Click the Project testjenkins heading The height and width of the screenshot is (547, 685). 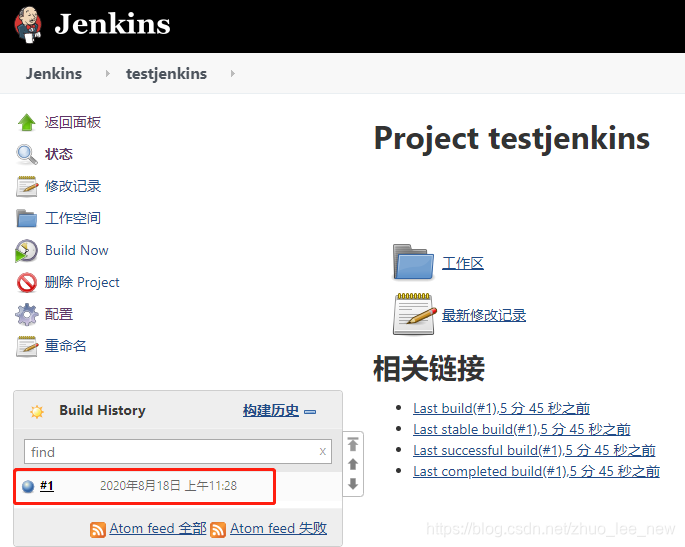[512, 139]
